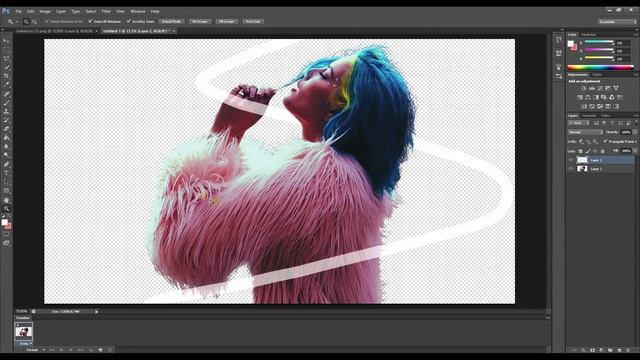
Task: Expand status bar info arrow
Action: (x=96, y=311)
